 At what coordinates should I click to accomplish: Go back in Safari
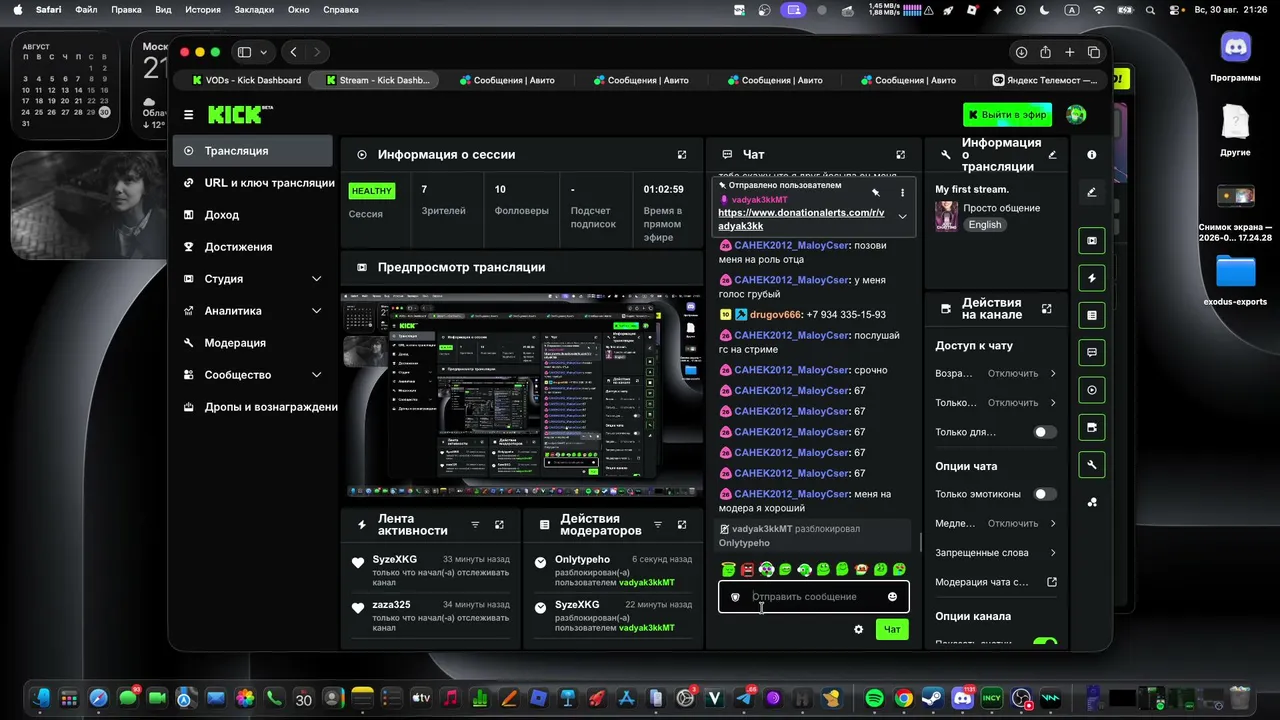pos(293,52)
